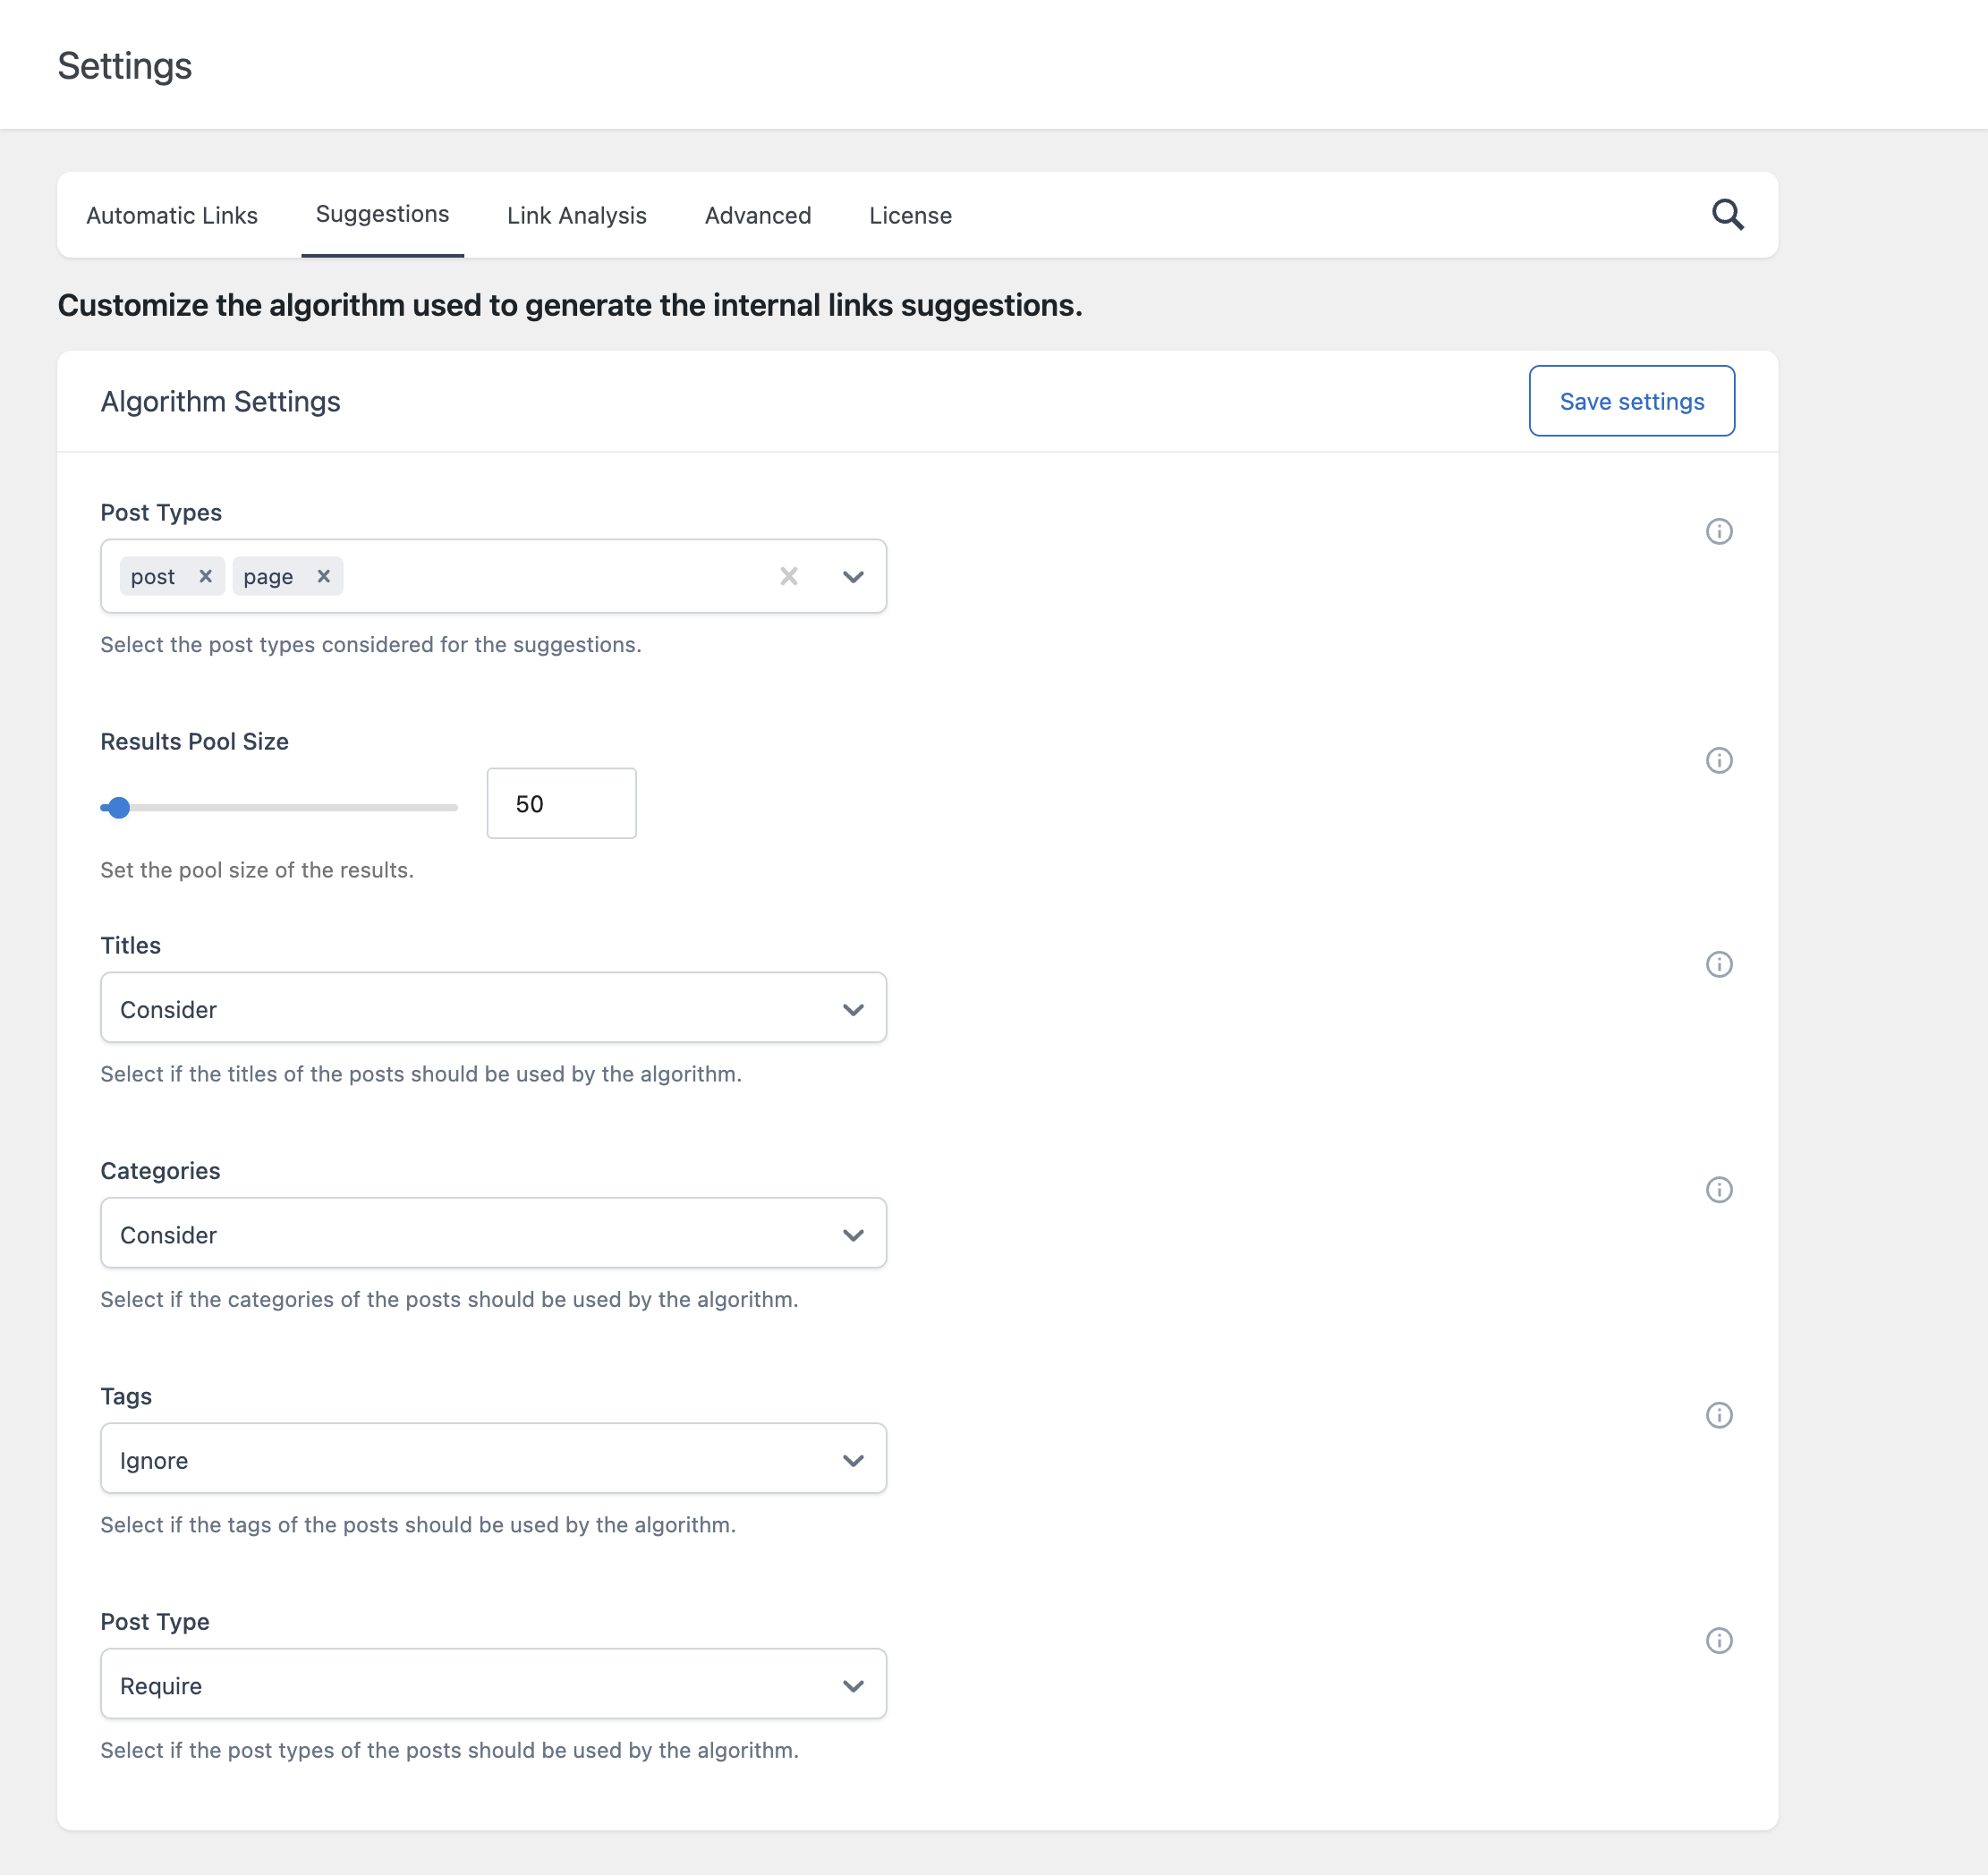Viewport: 1988px width, 1875px height.
Task: Open the License tab
Action: pyautogui.click(x=910, y=215)
